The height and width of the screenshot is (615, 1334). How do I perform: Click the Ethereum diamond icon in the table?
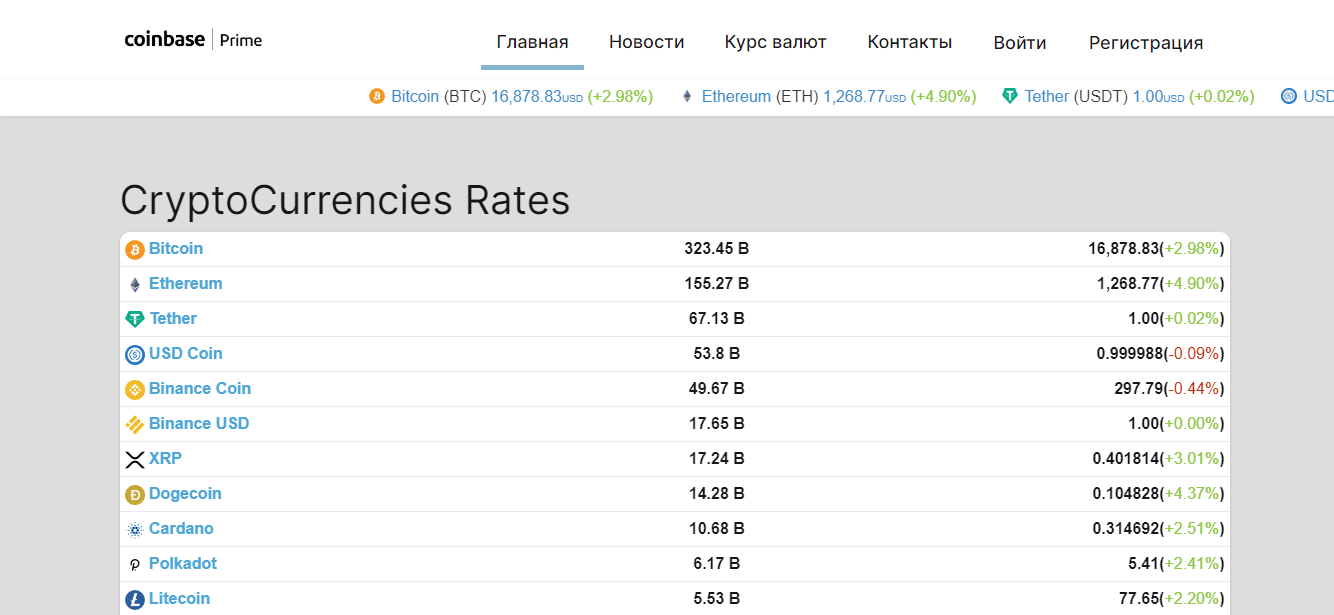(135, 285)
